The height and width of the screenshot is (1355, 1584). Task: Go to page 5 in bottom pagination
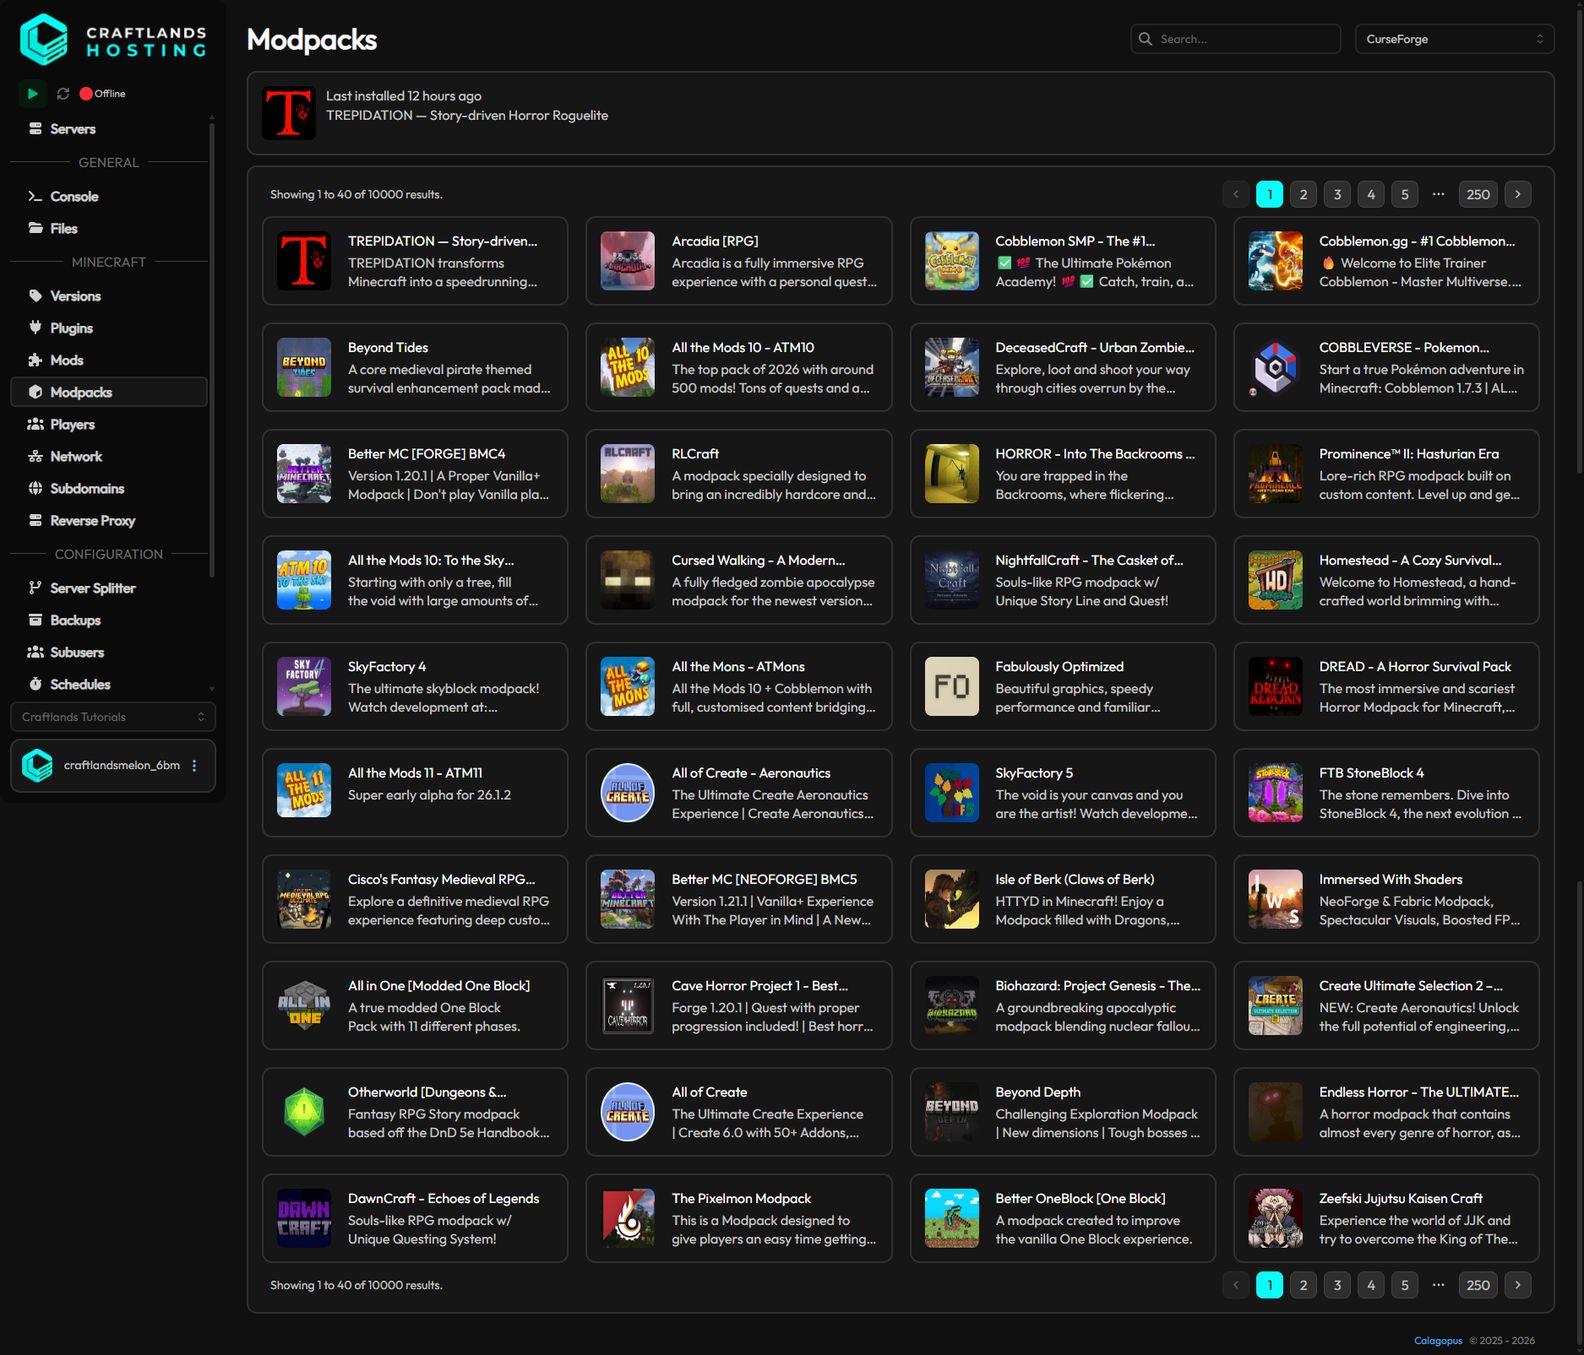tap(1405, 1285)
